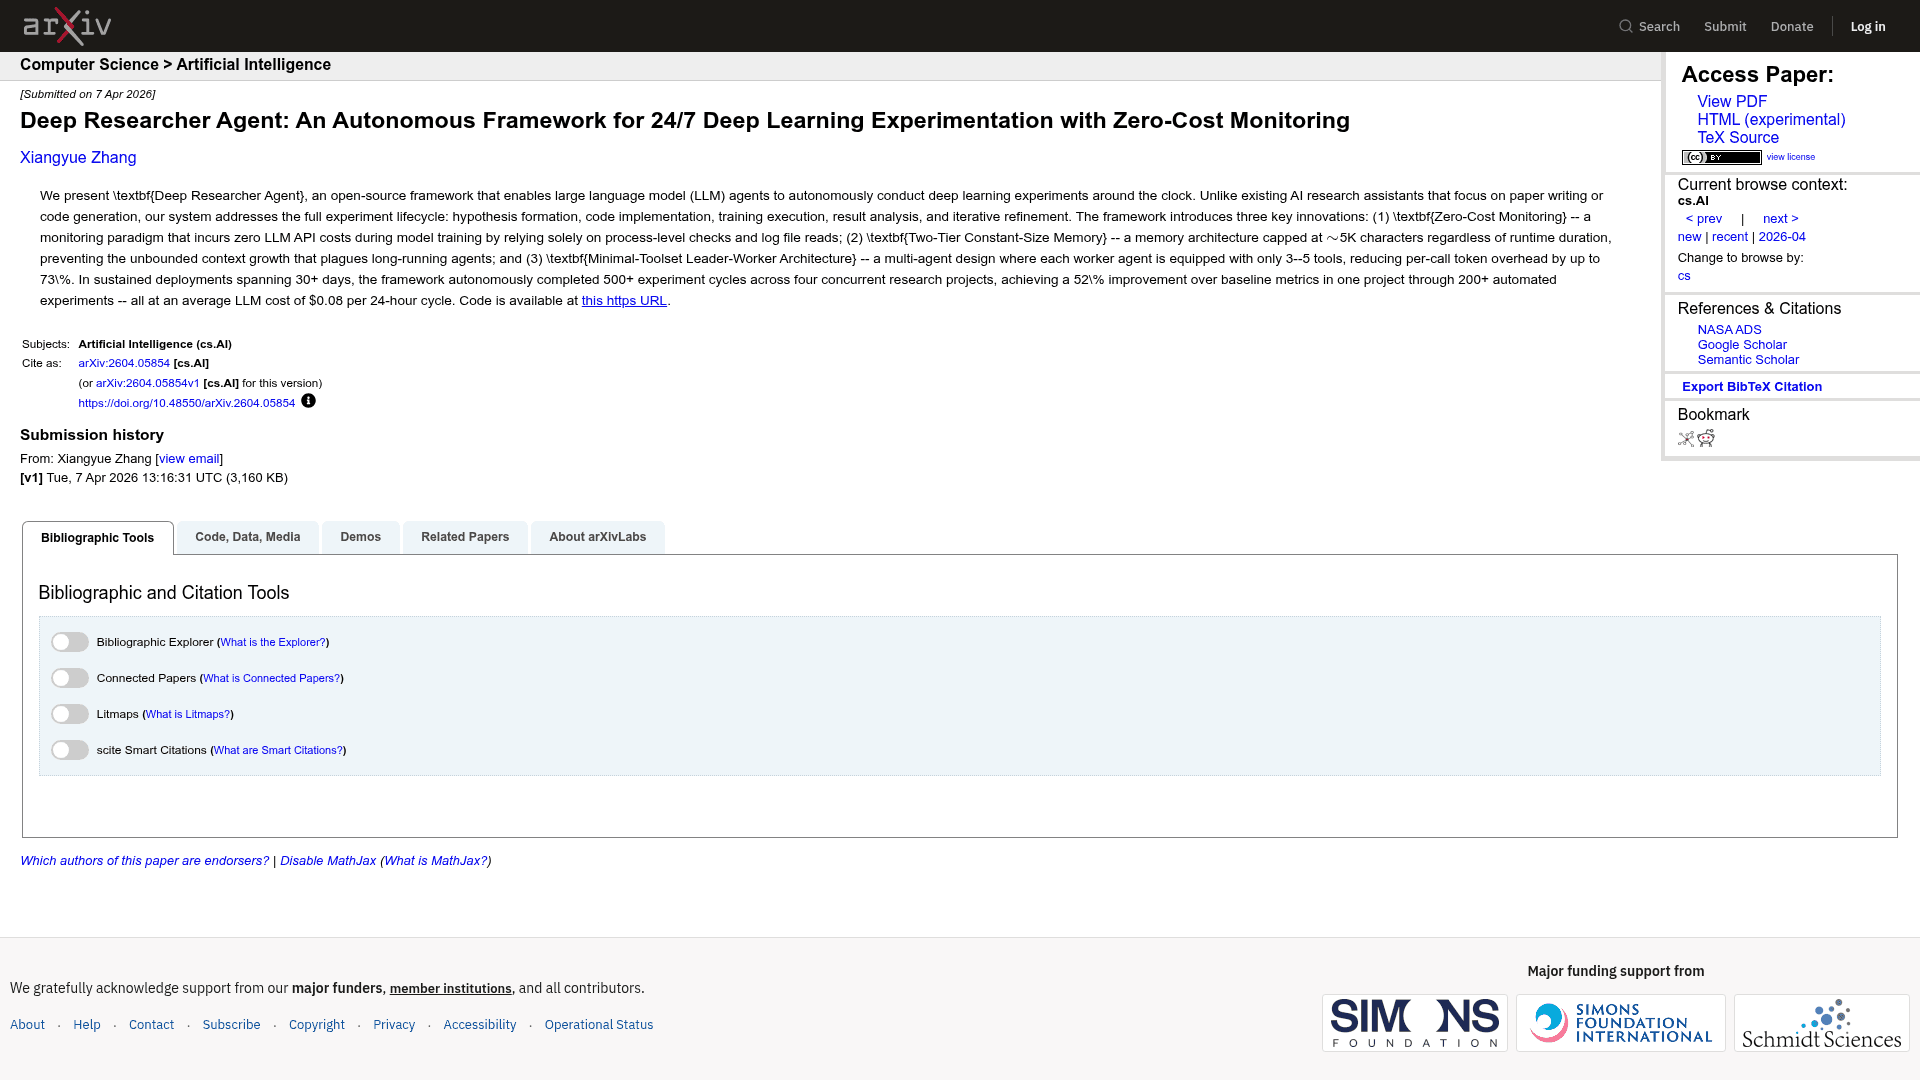Bookmark with BibSonomy icon
Image resolution: width=1920 pixels, height=1080 pixels.
(x=1686, y=439)
